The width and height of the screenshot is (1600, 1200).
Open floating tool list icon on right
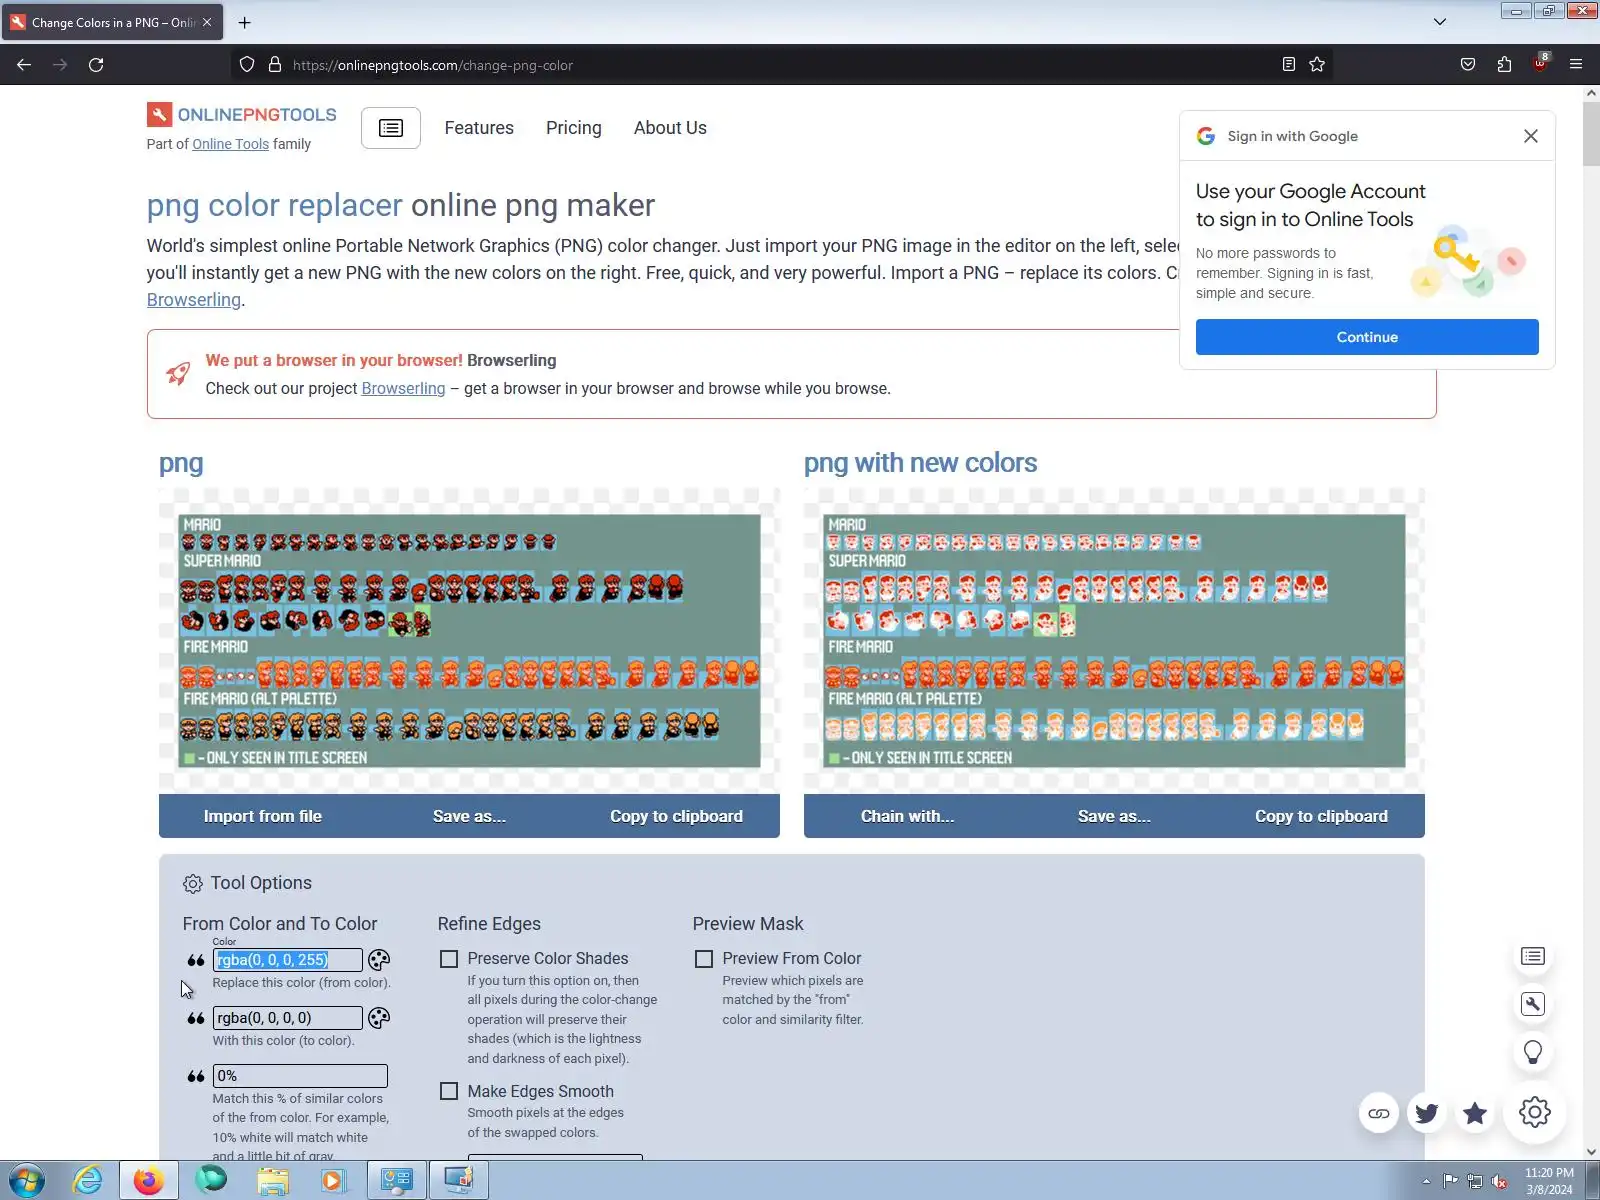tap(1532, 957)
